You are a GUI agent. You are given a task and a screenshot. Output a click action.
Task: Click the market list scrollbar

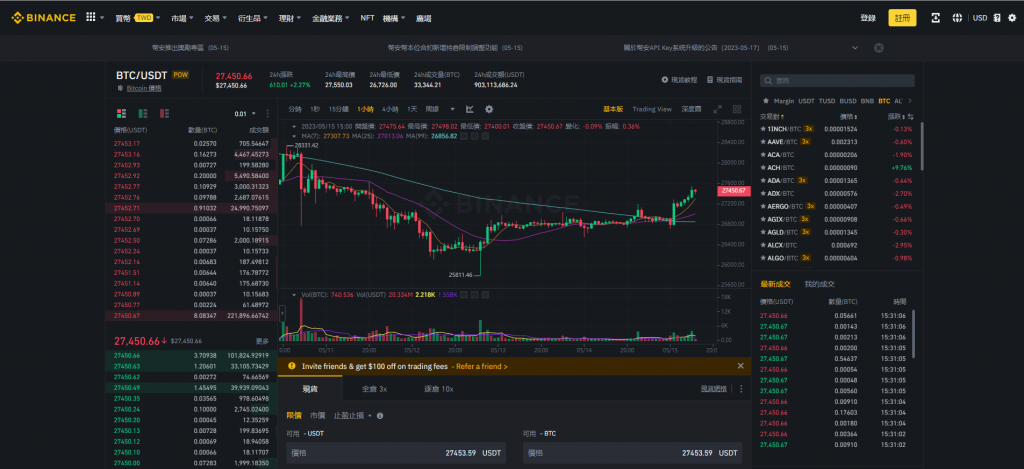(921, 146)
